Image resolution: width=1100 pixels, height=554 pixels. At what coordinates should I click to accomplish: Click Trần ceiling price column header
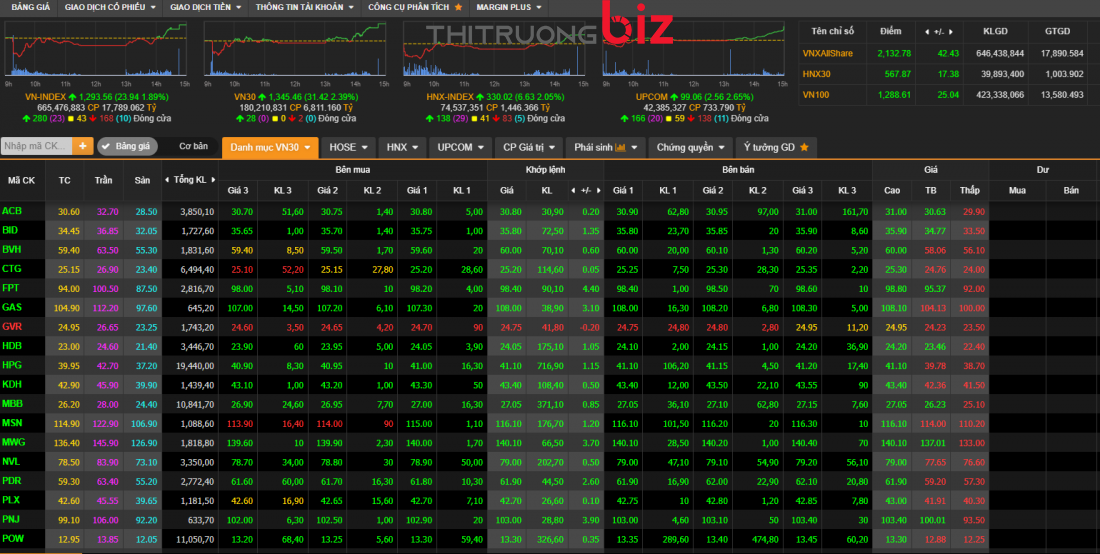(103, 180)
